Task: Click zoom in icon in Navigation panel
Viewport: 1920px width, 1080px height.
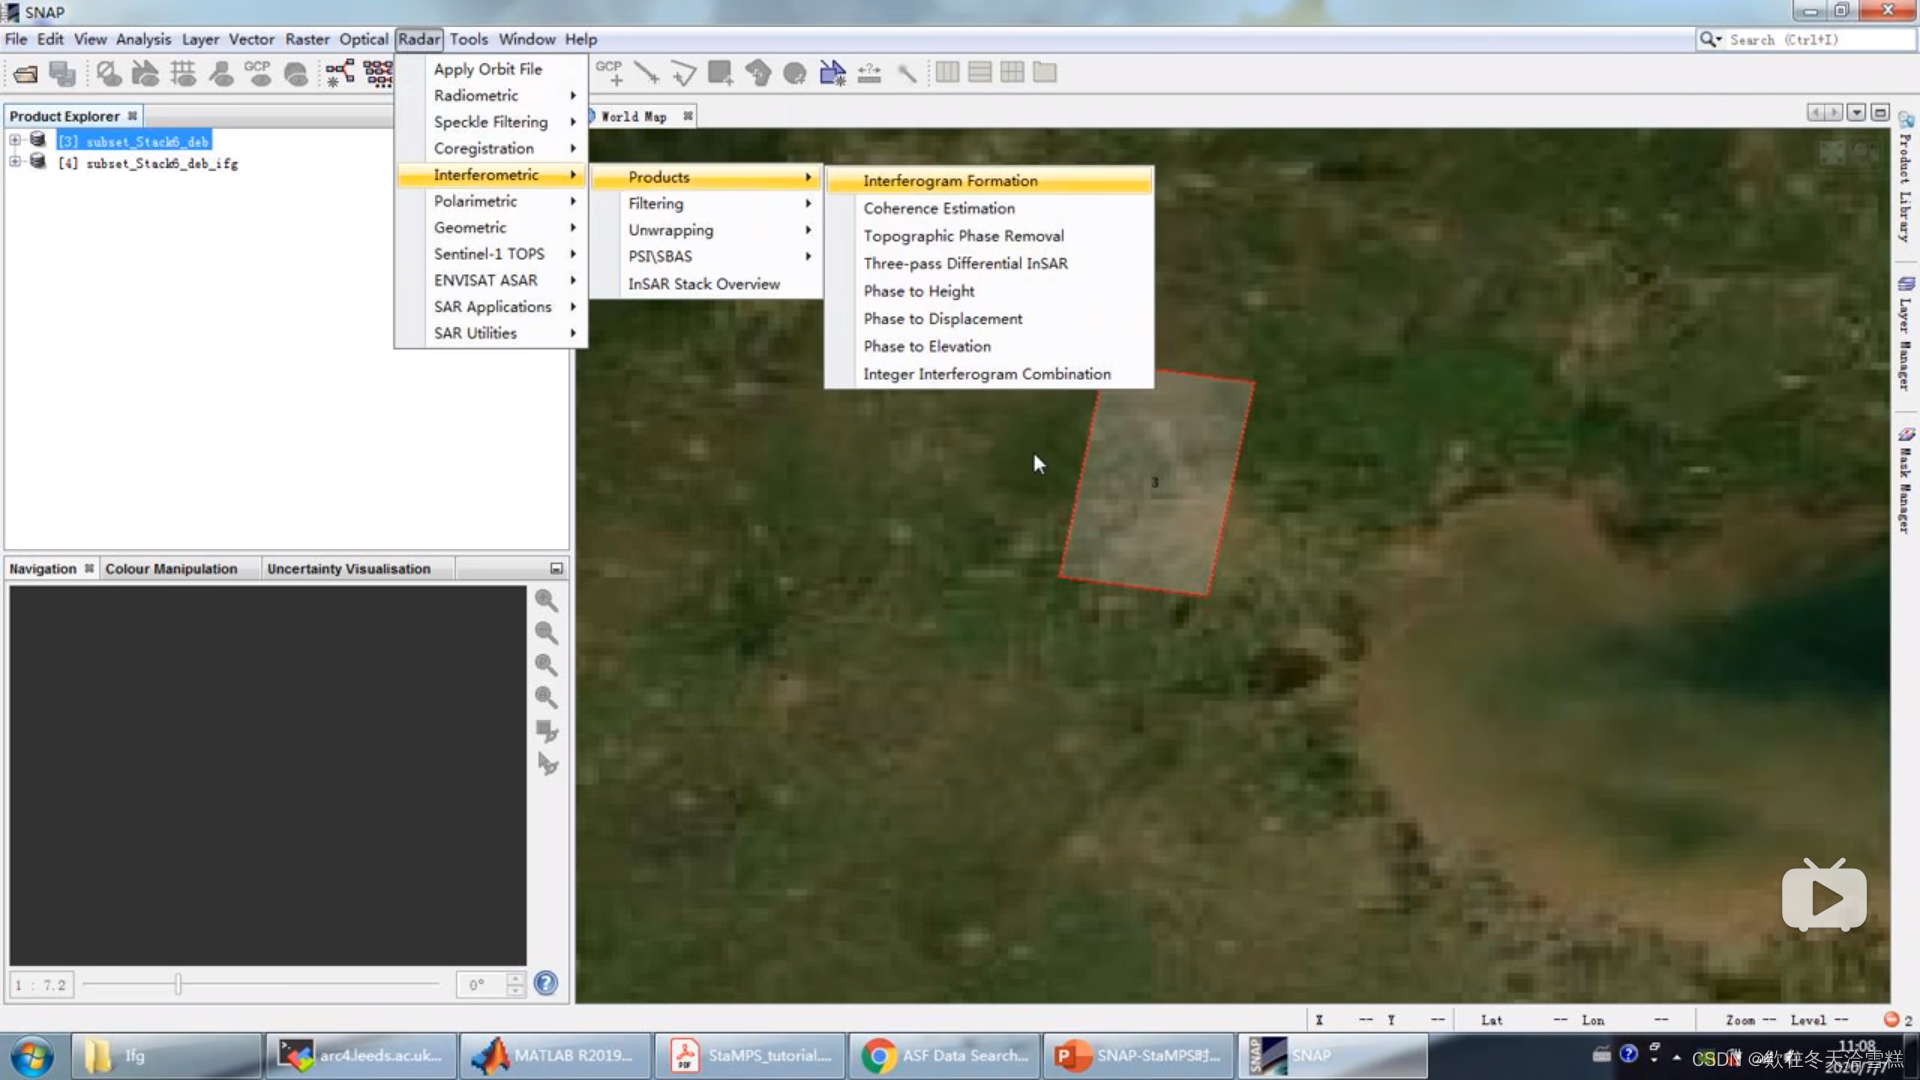Action: pyautogui.click(x=546, y=600)
